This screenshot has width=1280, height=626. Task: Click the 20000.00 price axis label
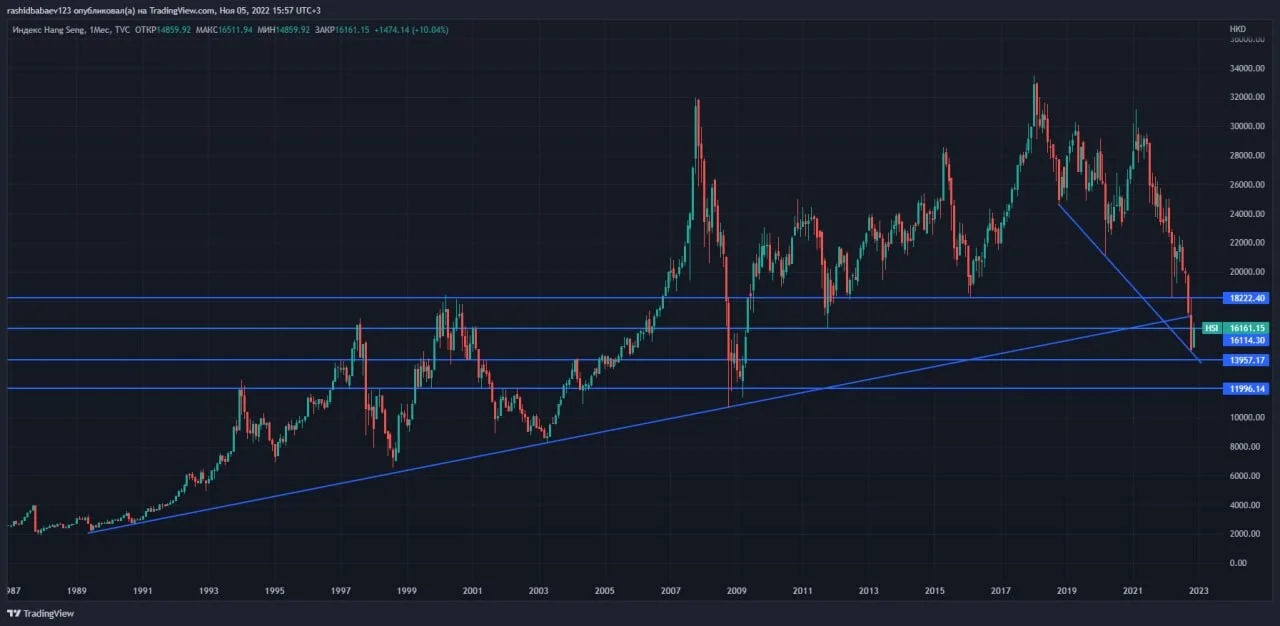coord(1247,272)
